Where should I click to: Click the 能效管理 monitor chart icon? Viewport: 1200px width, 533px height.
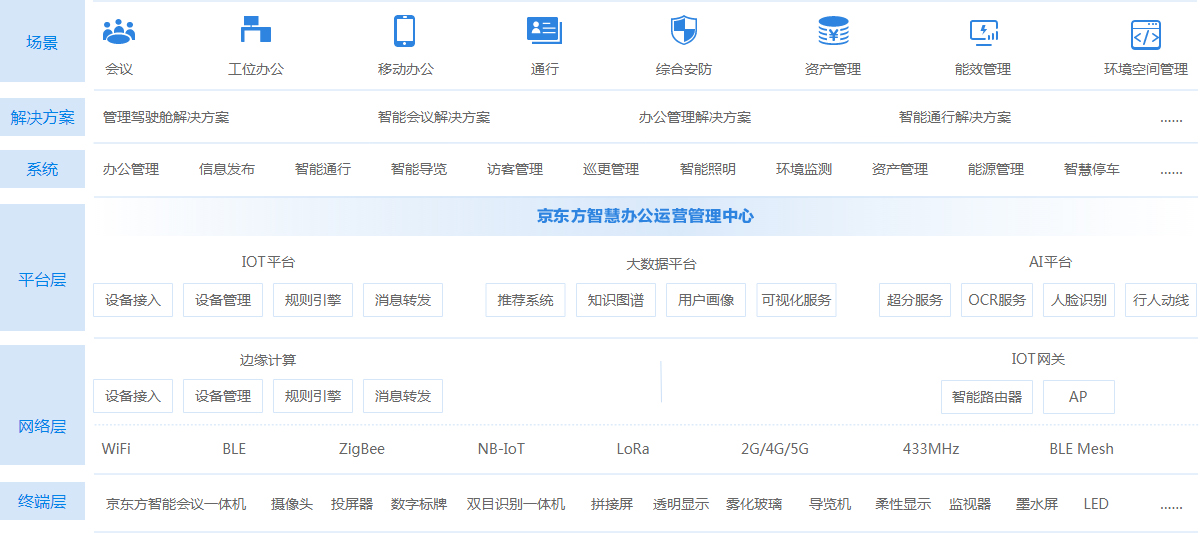coord(984,33)
